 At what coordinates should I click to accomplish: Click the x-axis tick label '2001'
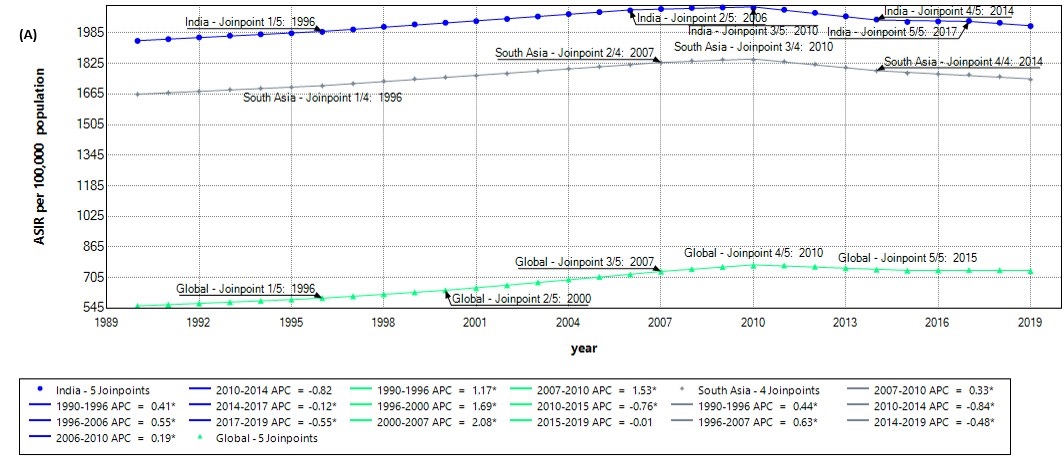point(476,321)
